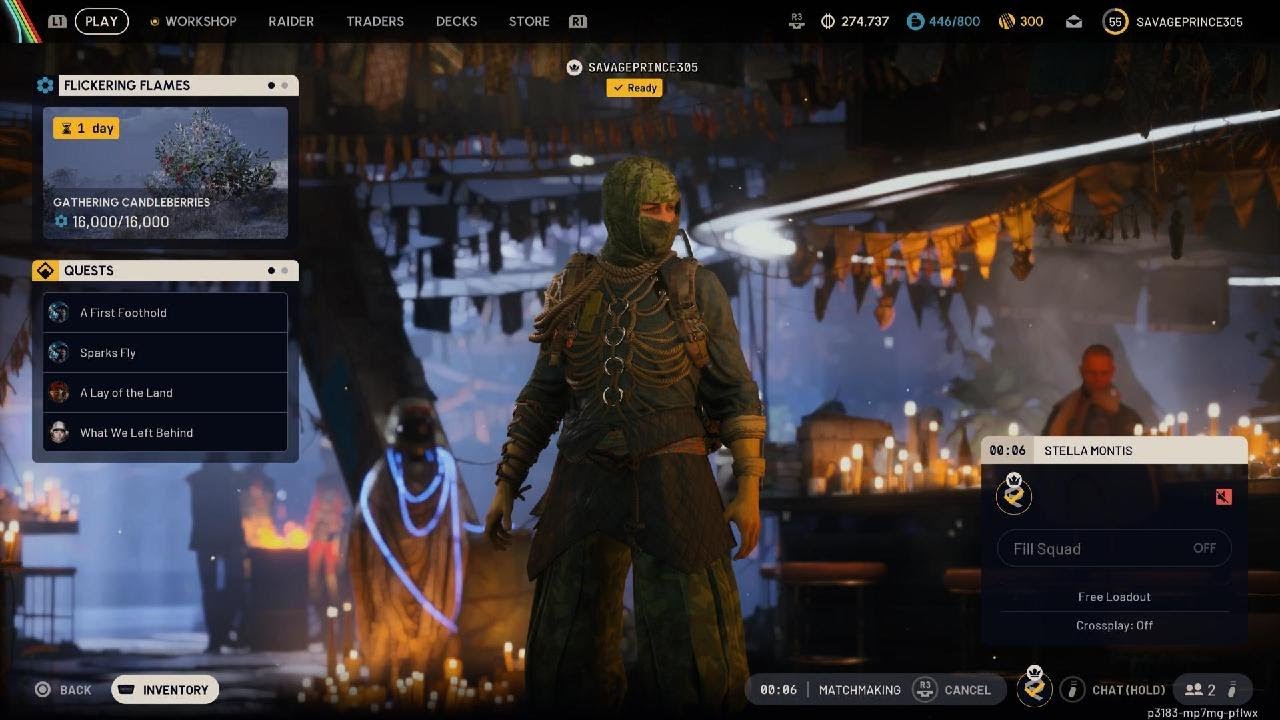Click the CHAT (HOLD) label
Screen dimensions: 1280x720
tap(1129, 690)
